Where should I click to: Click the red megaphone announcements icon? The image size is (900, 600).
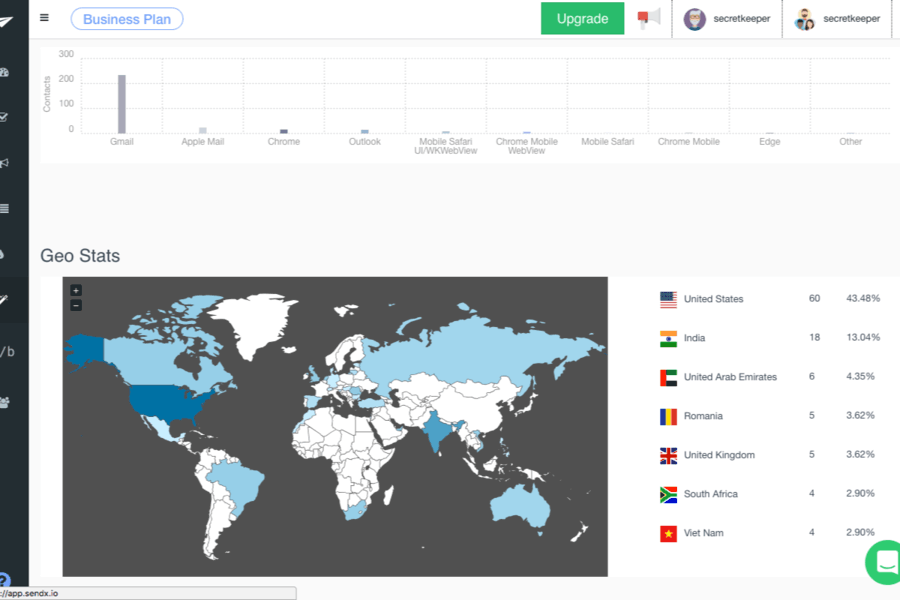(649, 18)
